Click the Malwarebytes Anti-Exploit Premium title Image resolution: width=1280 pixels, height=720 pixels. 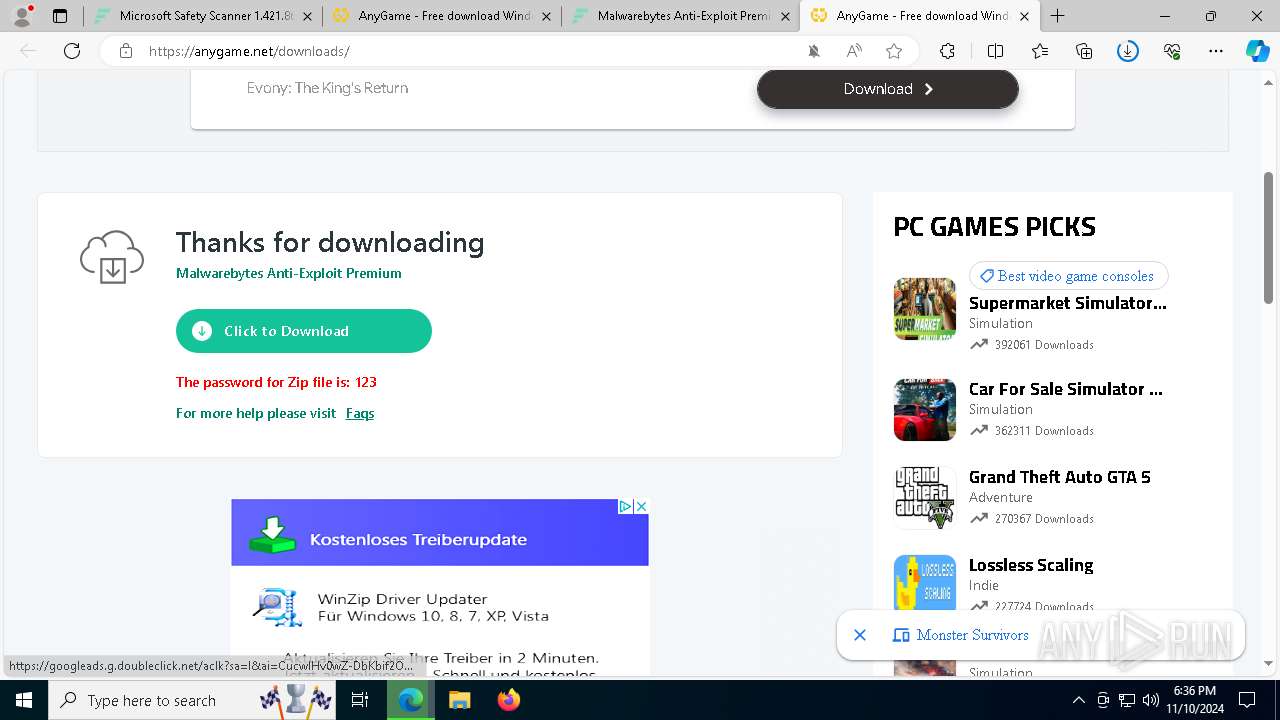tap(289, 273)
